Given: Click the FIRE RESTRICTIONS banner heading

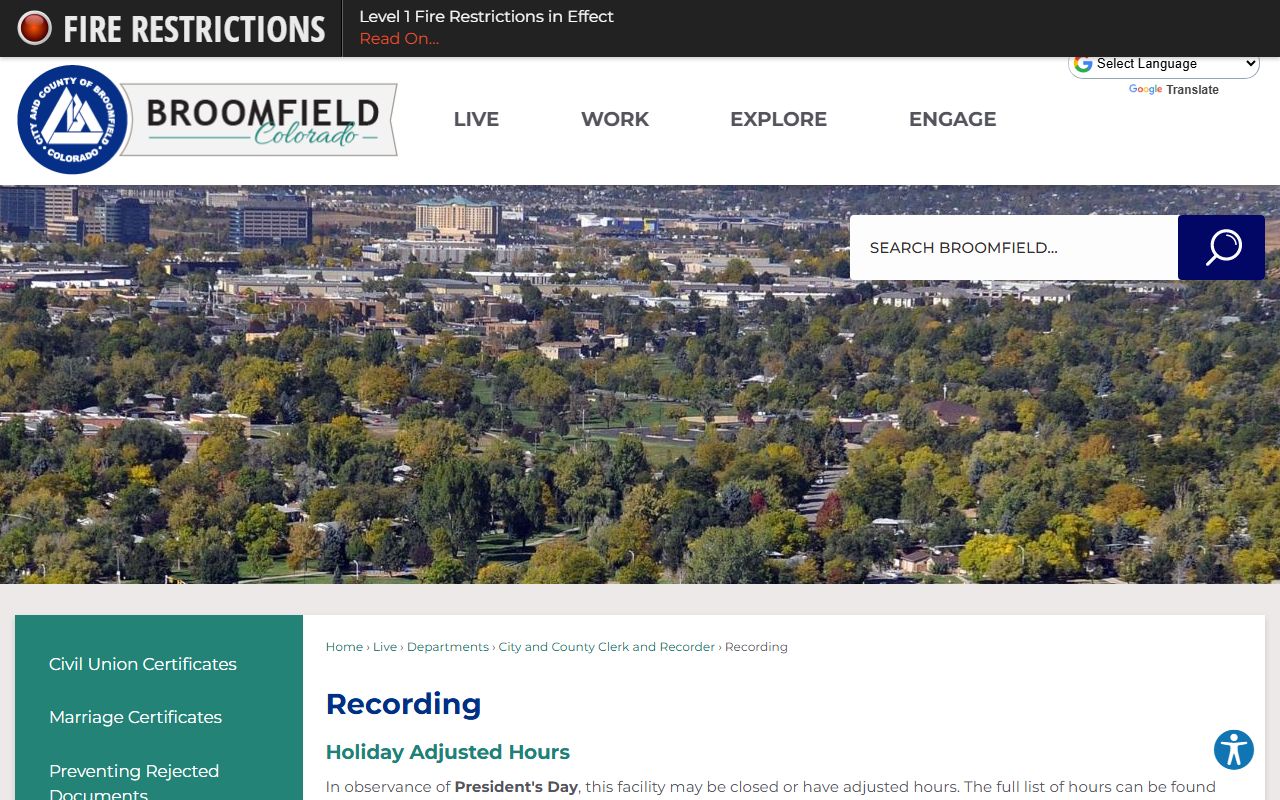Looking at the screenshot, I should [194, 29].
